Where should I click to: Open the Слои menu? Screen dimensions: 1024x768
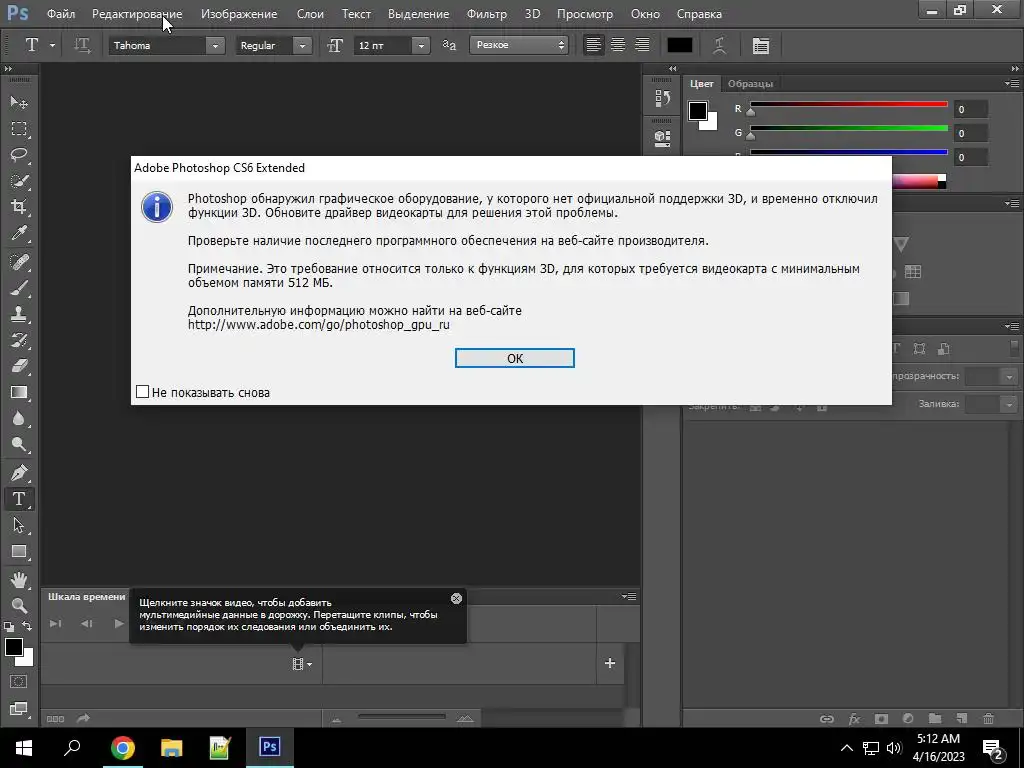(310, 14)
